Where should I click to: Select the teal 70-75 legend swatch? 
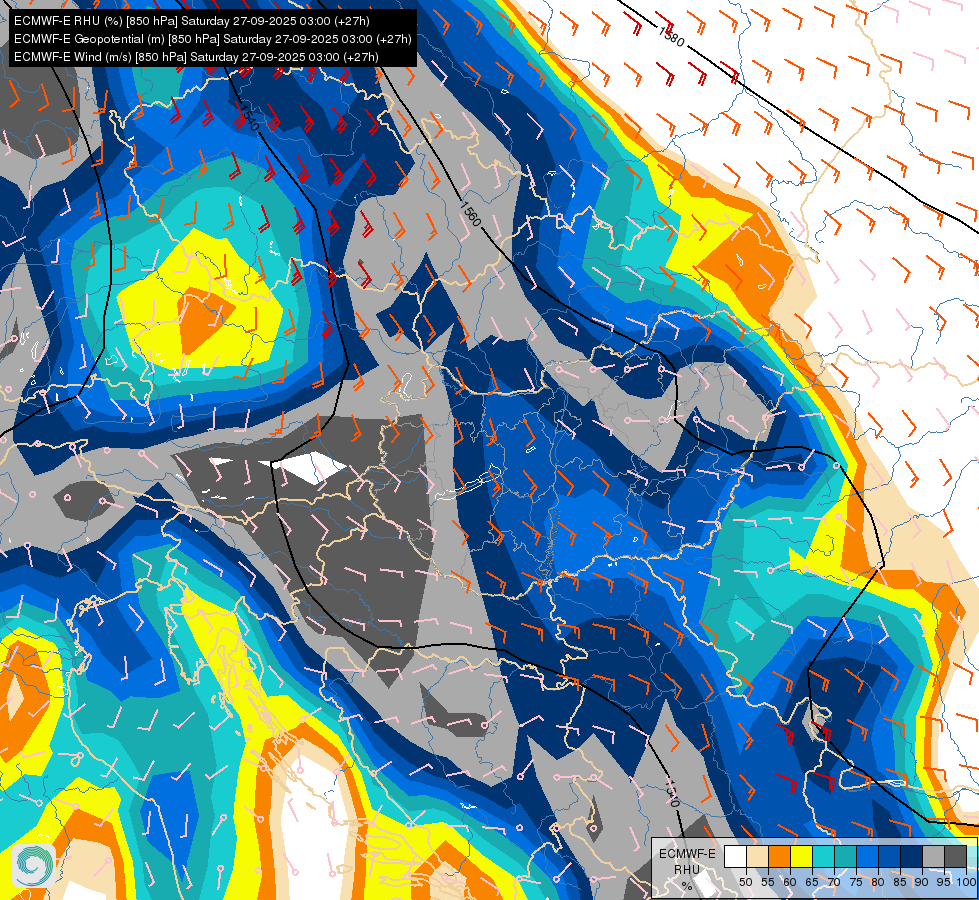coord(845,856)
